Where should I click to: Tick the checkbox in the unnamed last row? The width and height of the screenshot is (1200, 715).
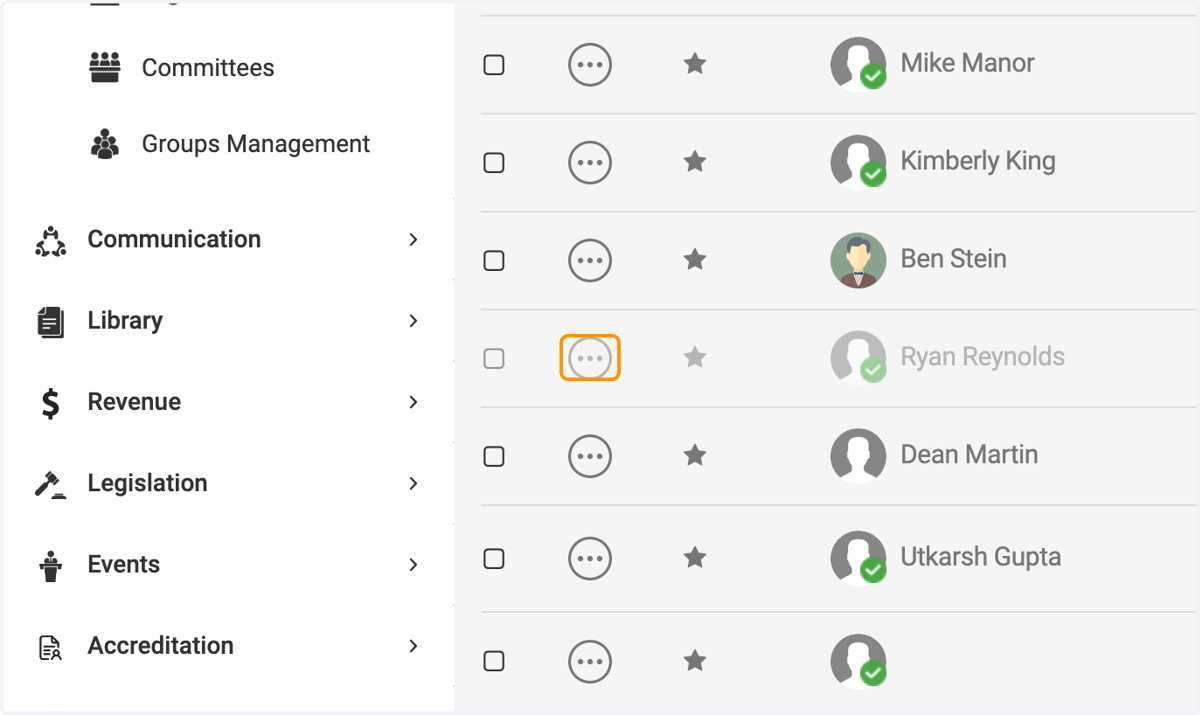(x=494, y=661)
